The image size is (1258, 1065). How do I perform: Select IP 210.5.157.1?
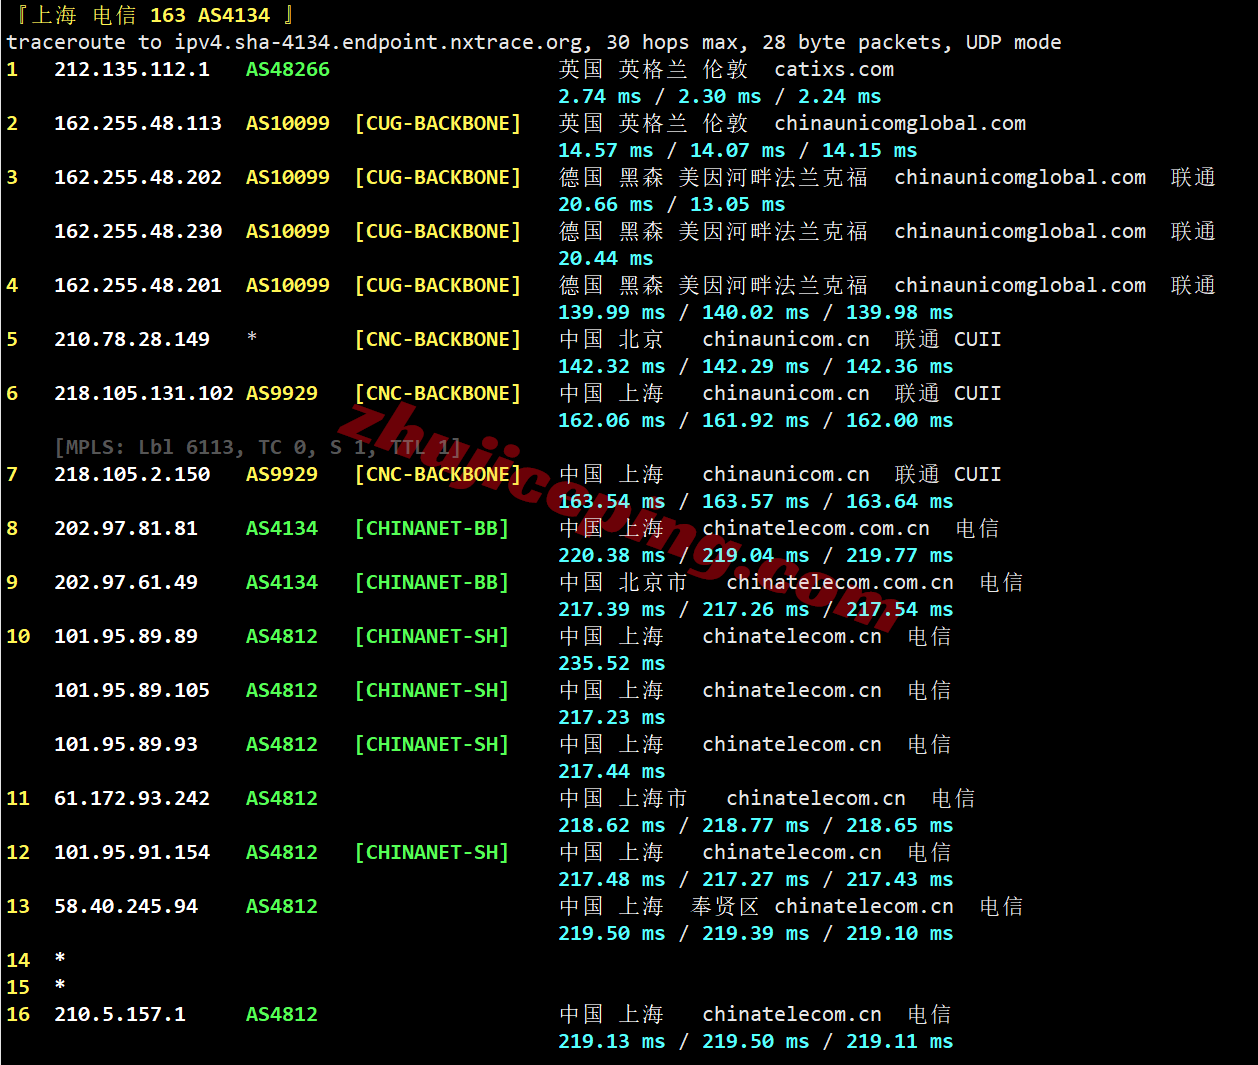tap(120, 1014)
